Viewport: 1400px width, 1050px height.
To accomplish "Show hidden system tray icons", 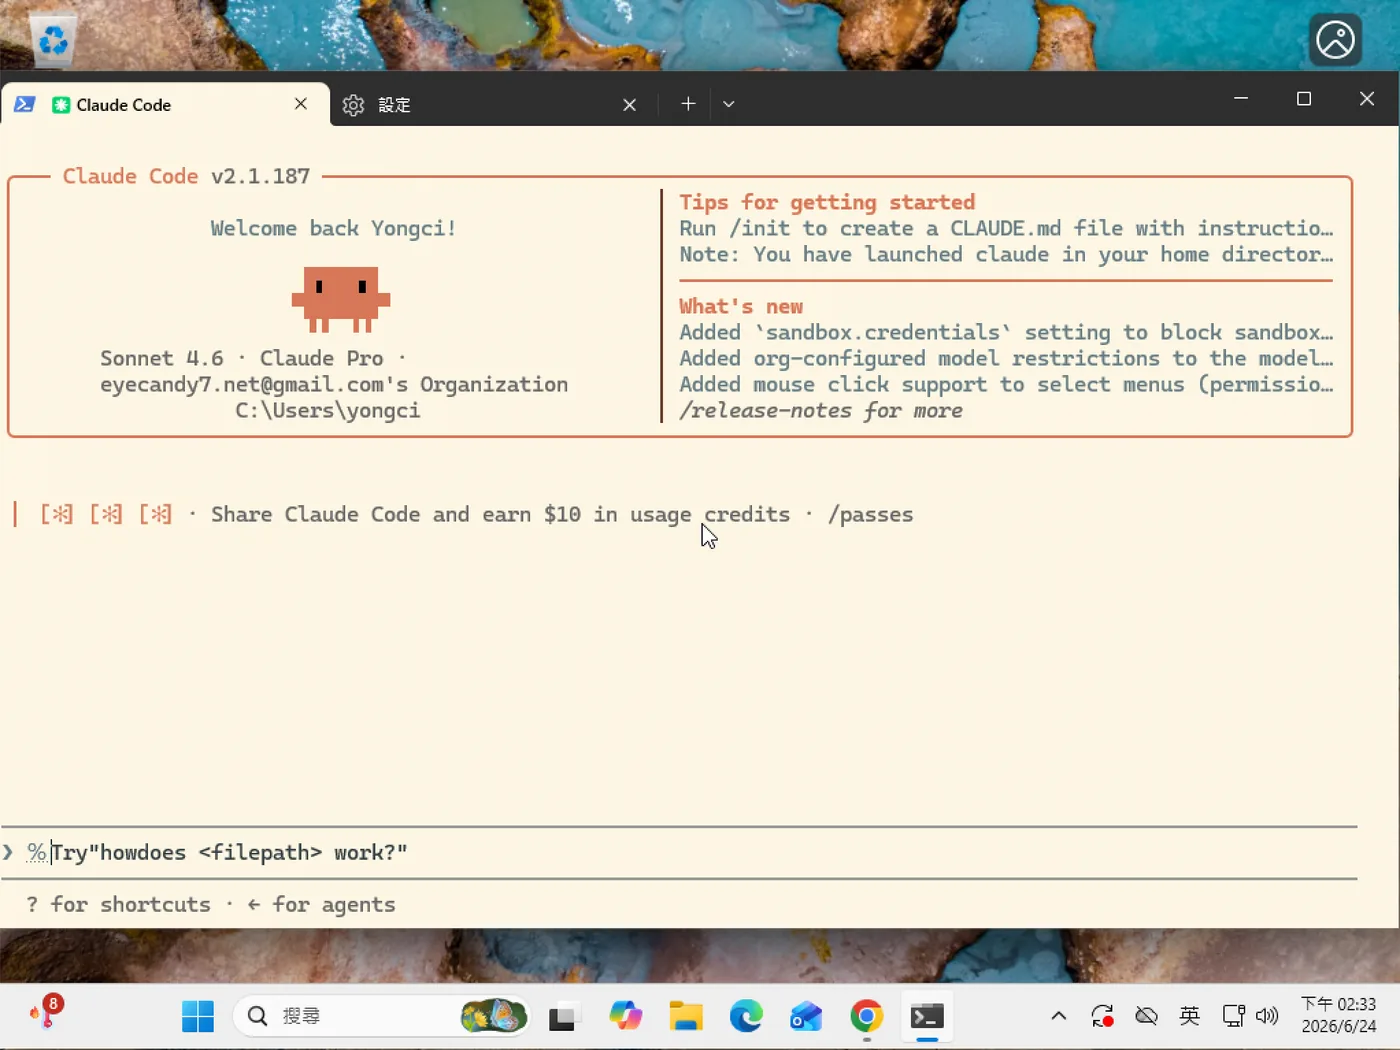I will (x=1059, y=1016).
